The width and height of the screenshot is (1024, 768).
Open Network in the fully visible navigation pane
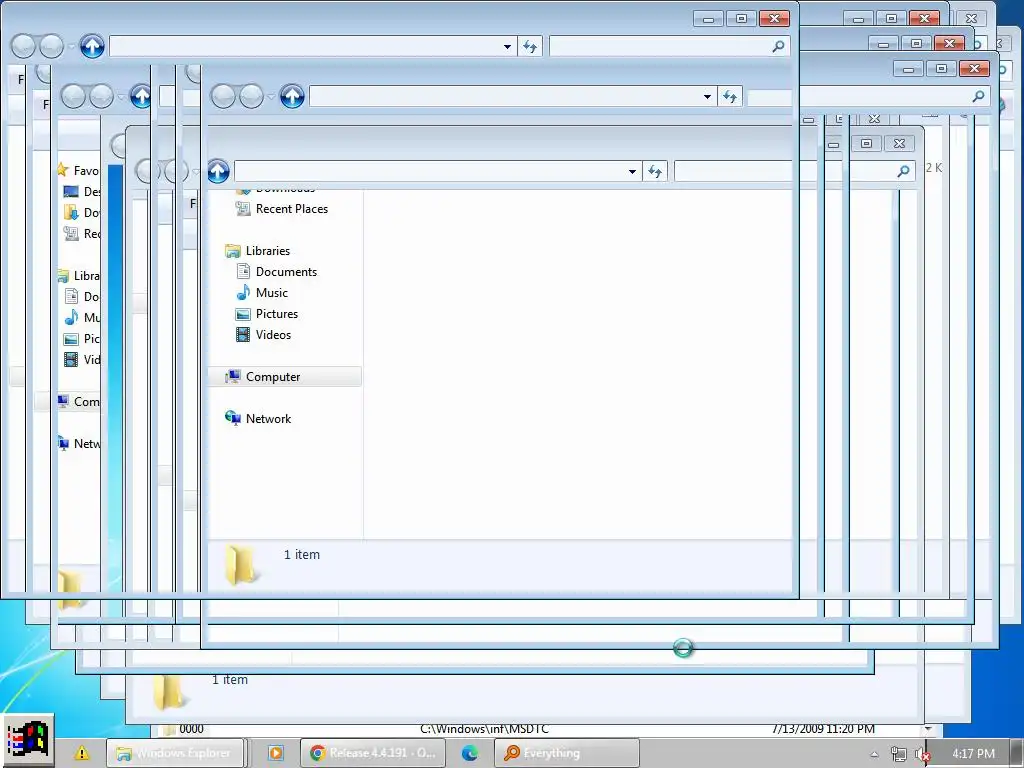pos(258,419)
